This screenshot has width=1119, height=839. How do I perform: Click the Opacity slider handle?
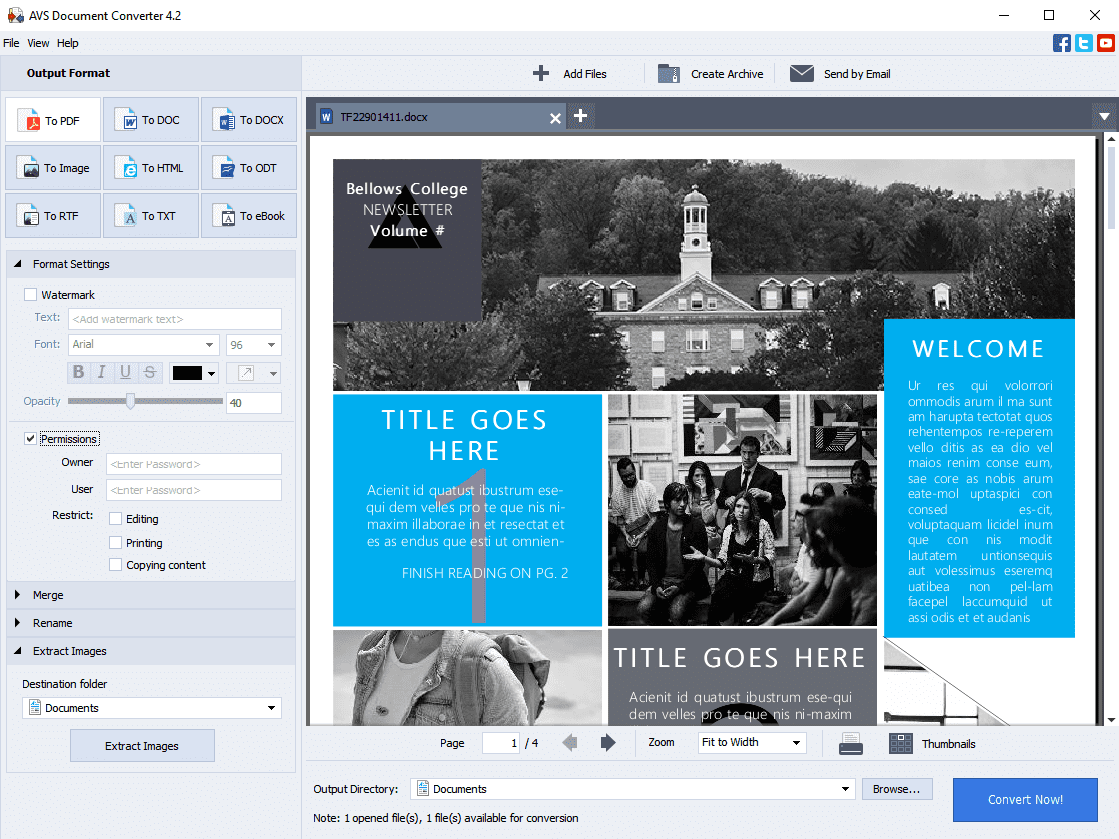tap(131, 401)
